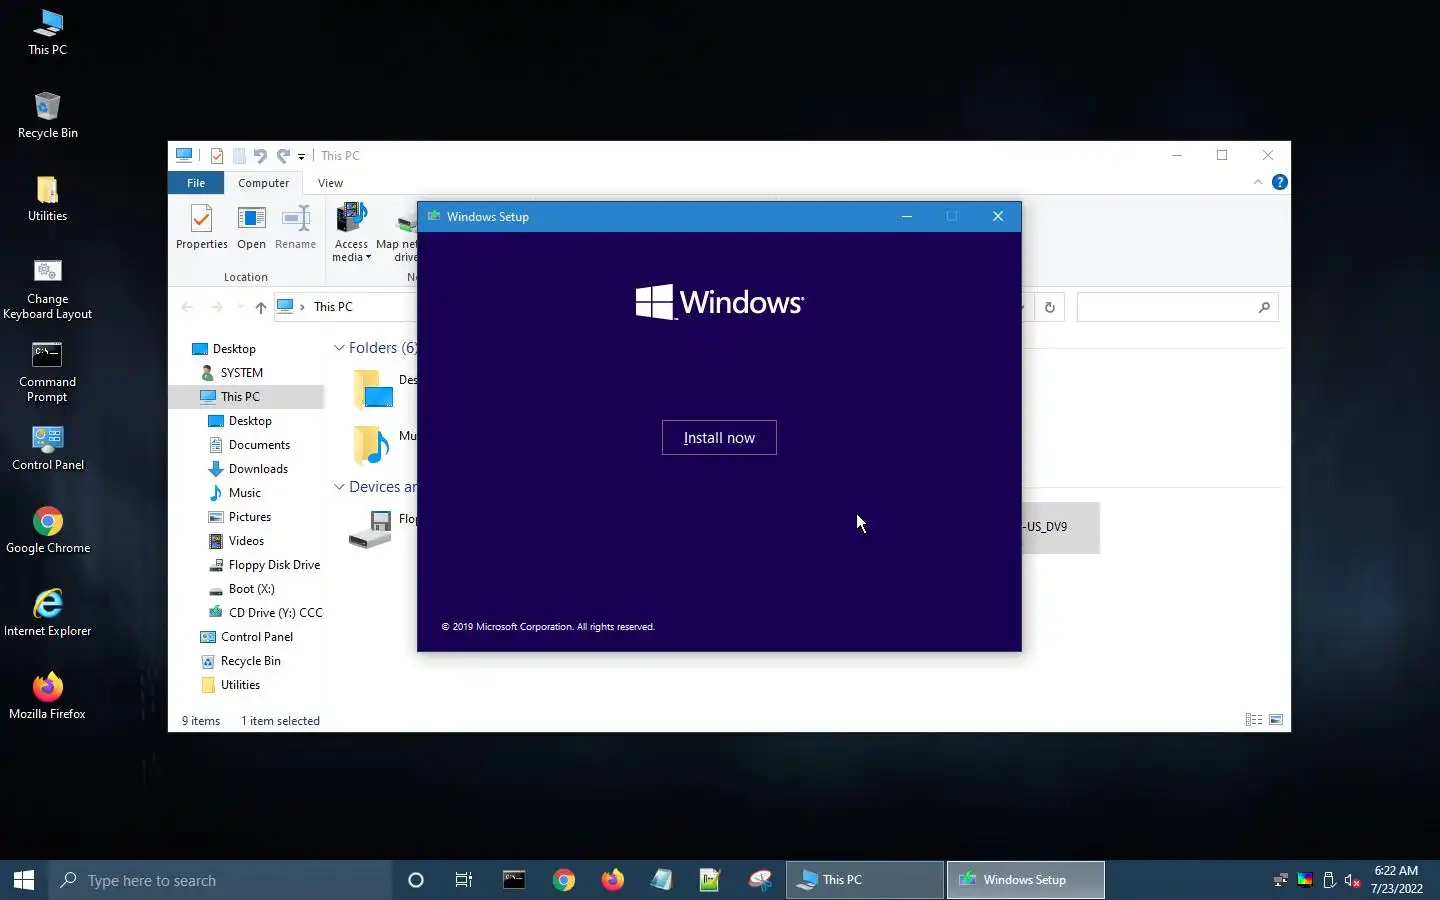
Task: Switch to details view icon in status bar
Action: click(x=1253, y=720)
